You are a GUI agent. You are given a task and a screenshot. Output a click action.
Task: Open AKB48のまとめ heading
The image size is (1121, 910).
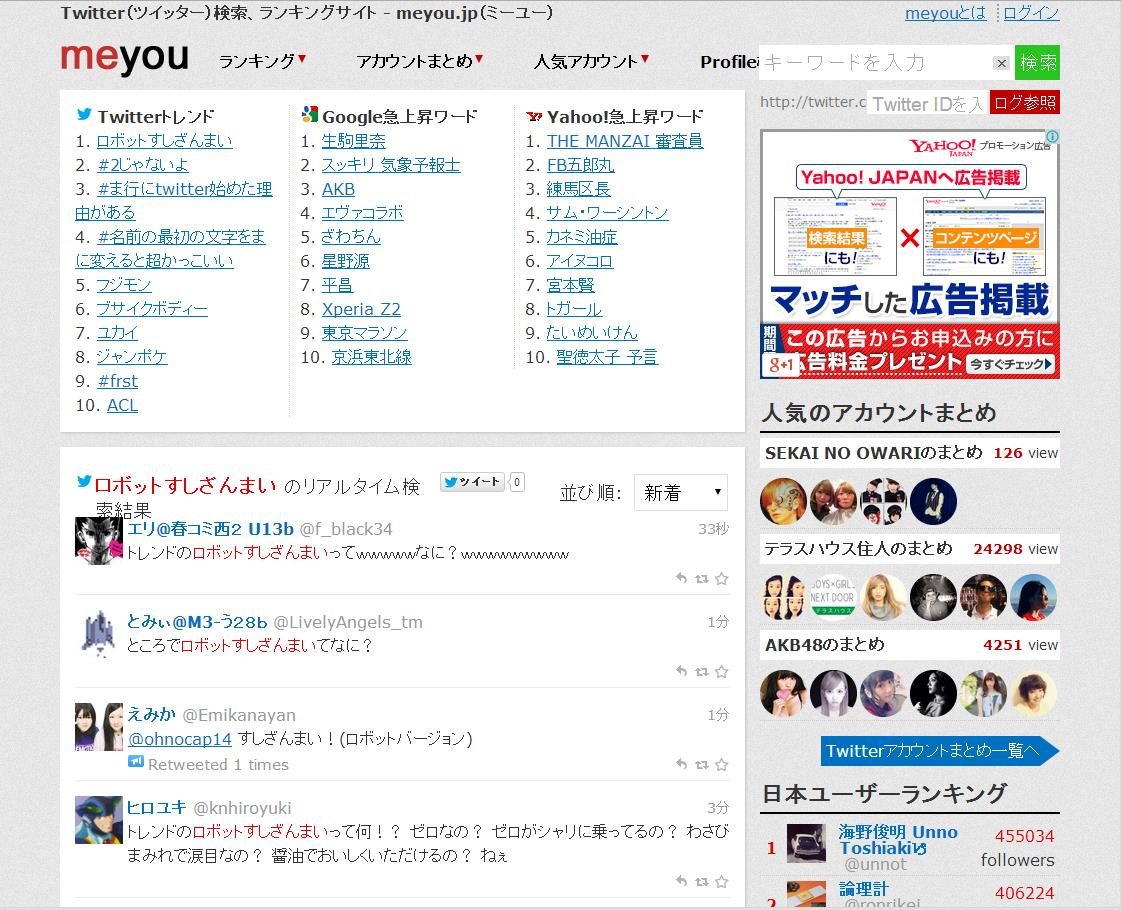tap(824, 644)
